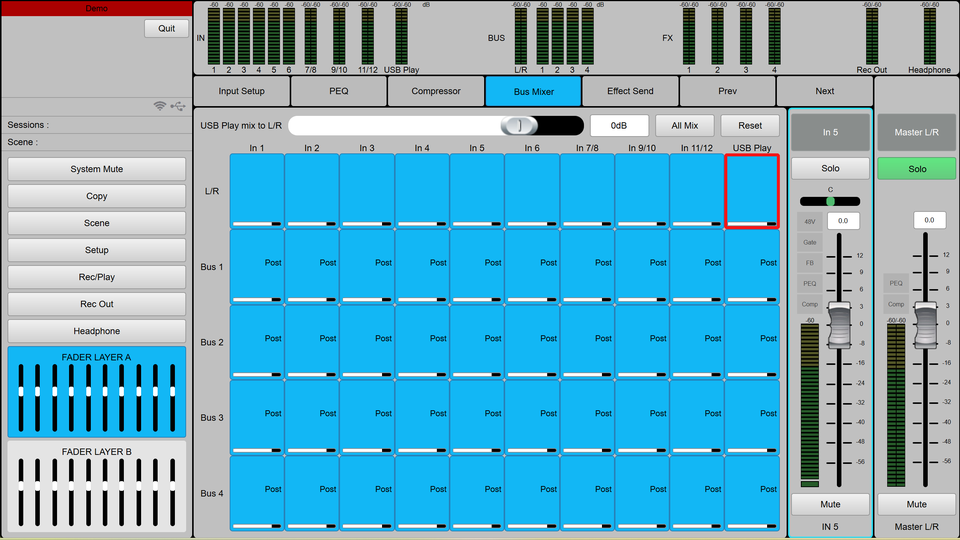Click the Reset button
This screenshot has height=540, width=960.
(750, 125)
